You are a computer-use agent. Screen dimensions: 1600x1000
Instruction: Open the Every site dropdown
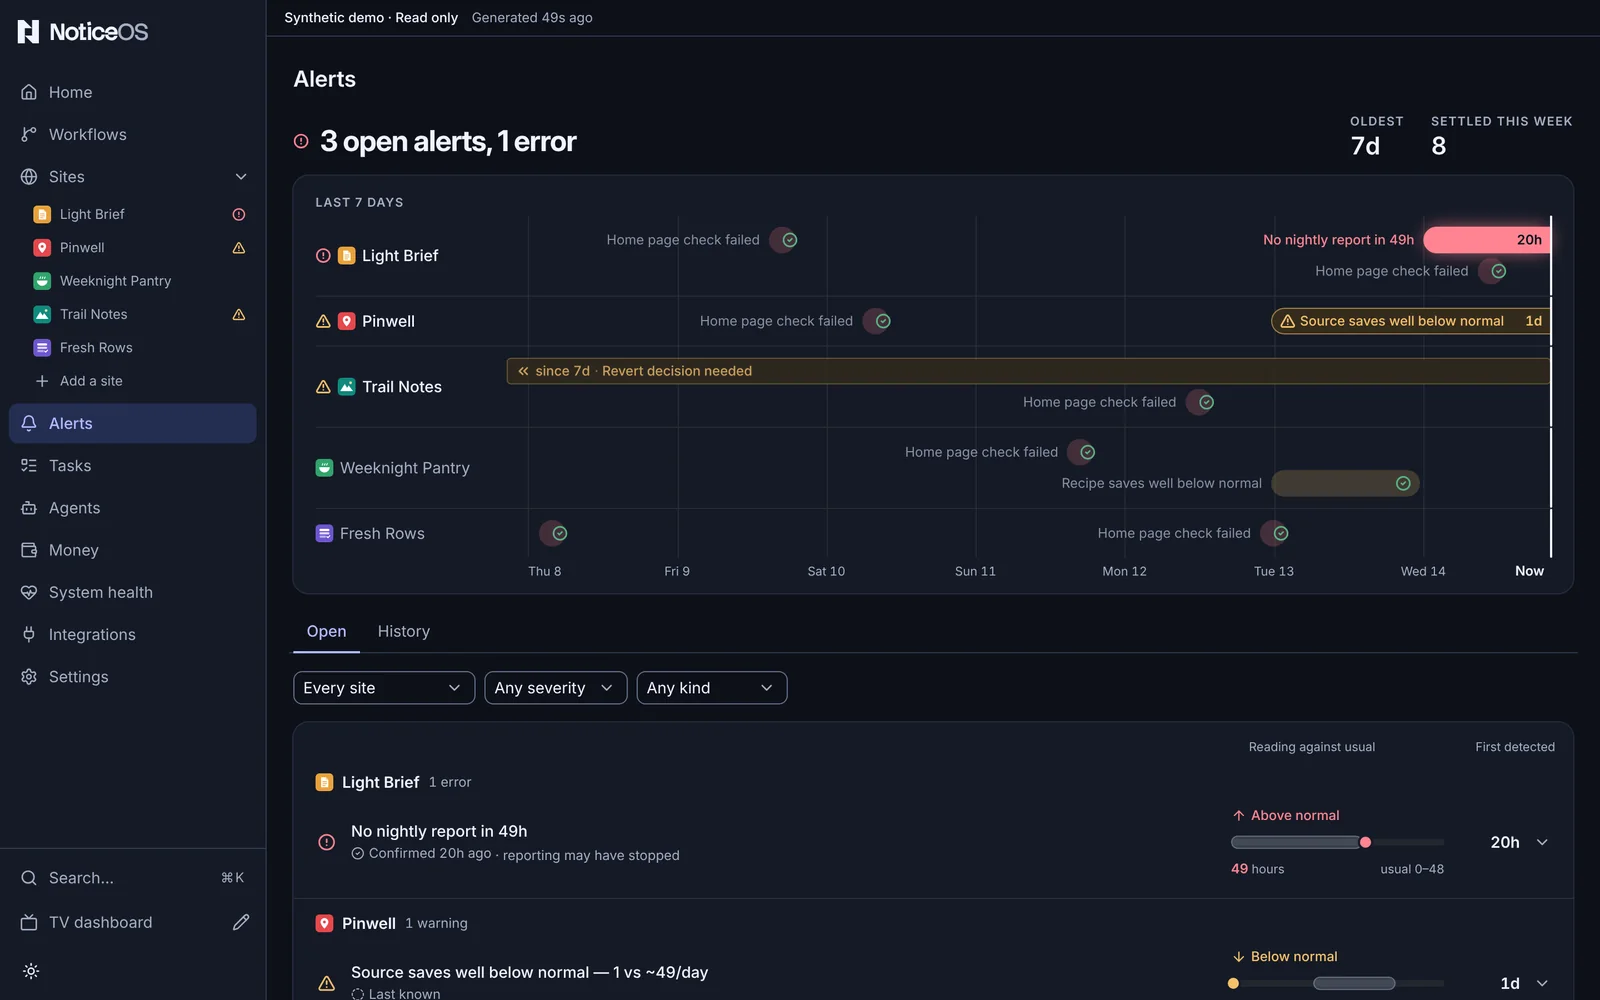click(384, 688)
